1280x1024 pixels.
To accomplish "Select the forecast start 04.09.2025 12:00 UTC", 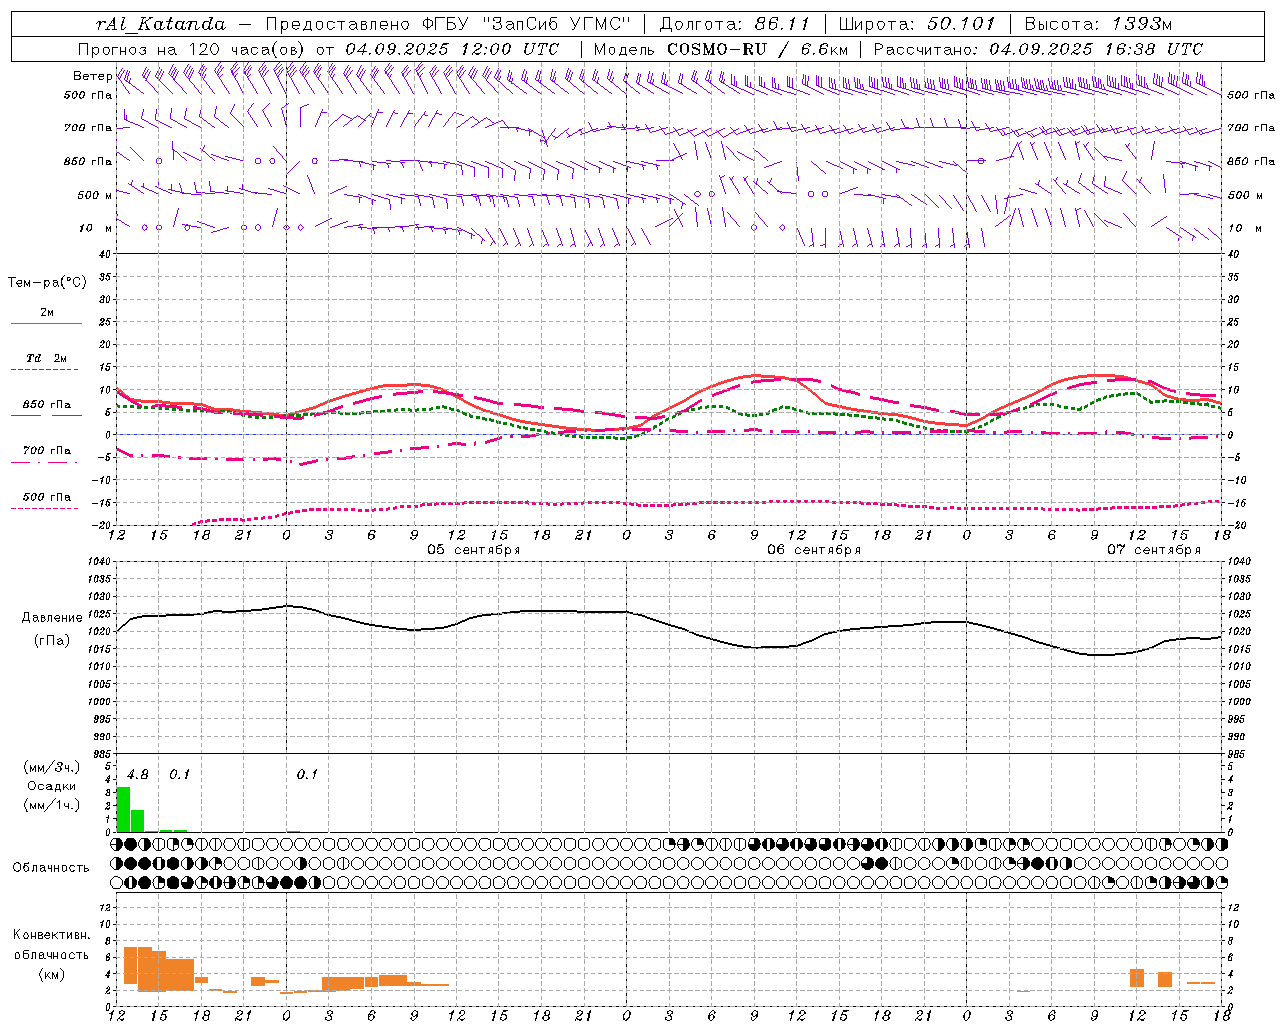I will 452,49.
